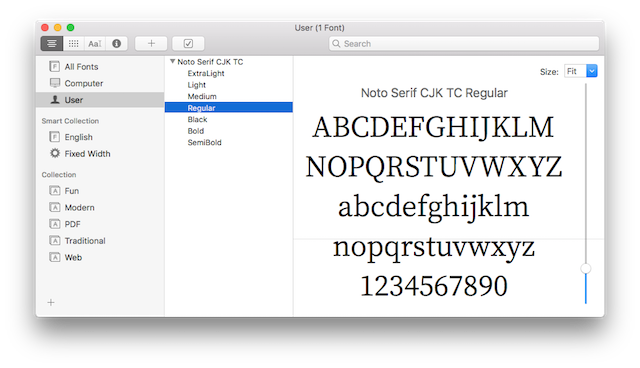
Task: Choose the ExtraLight typeface style
Action: click(206, 73)
